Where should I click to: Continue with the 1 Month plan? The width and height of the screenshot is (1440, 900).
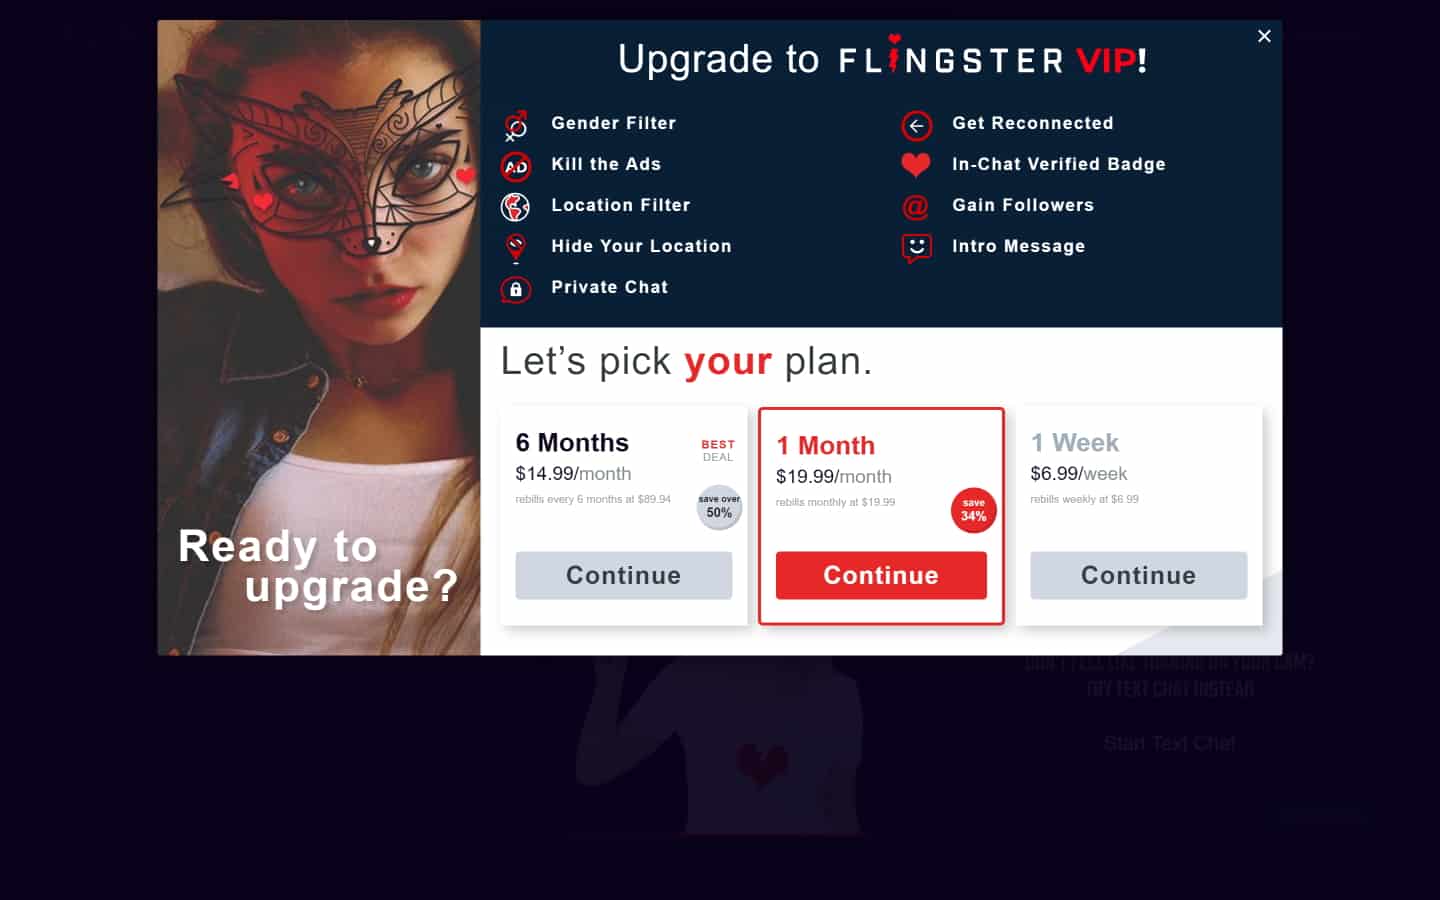click(881, 575)
